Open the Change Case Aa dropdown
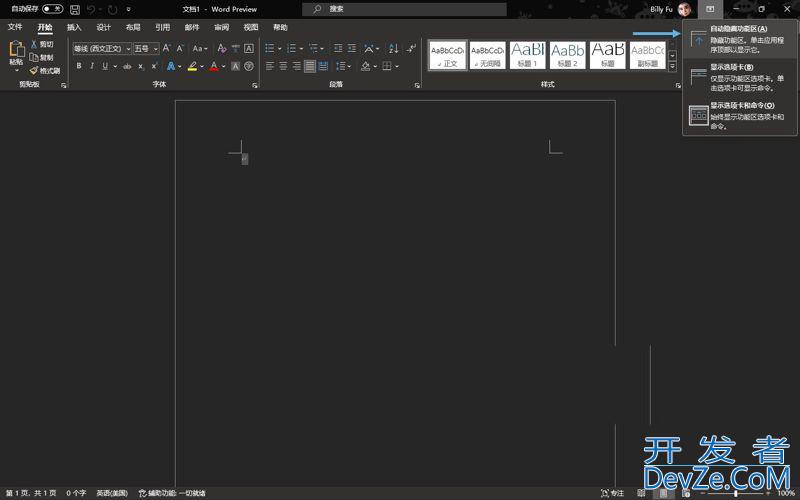 point(200,48)
